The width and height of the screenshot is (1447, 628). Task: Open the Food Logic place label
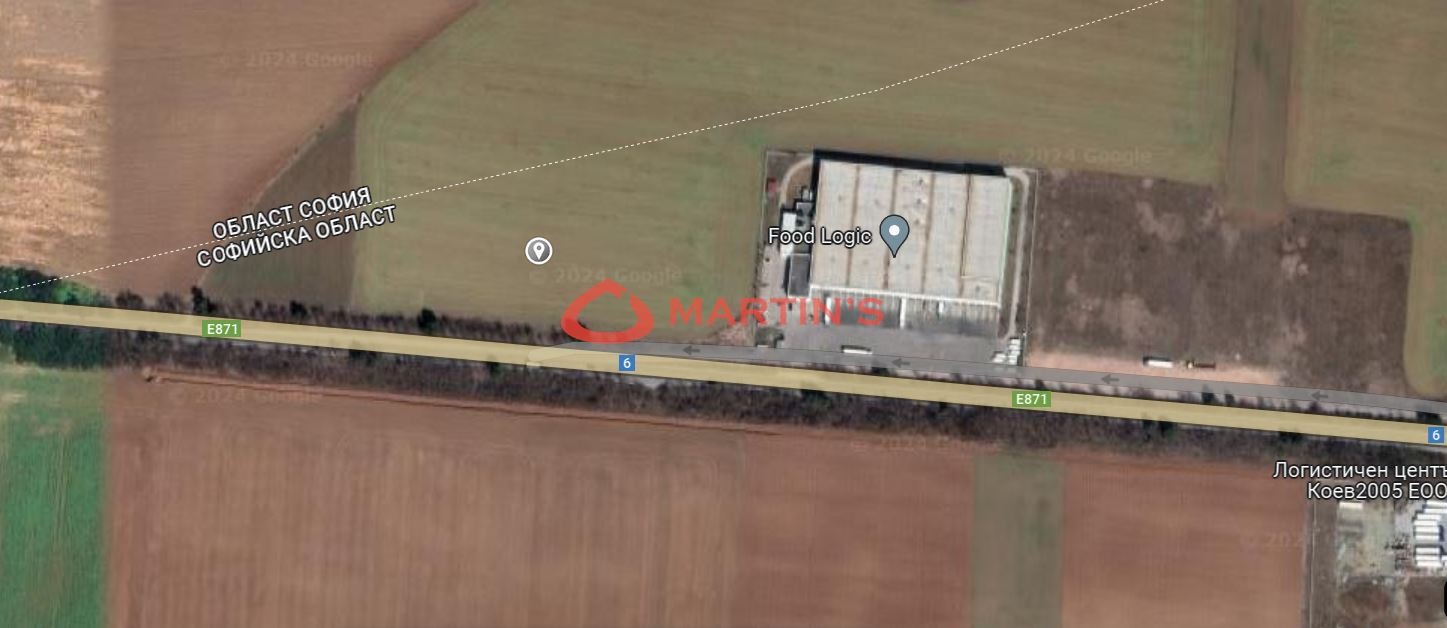pyautogui.click(x=820, y=236)
